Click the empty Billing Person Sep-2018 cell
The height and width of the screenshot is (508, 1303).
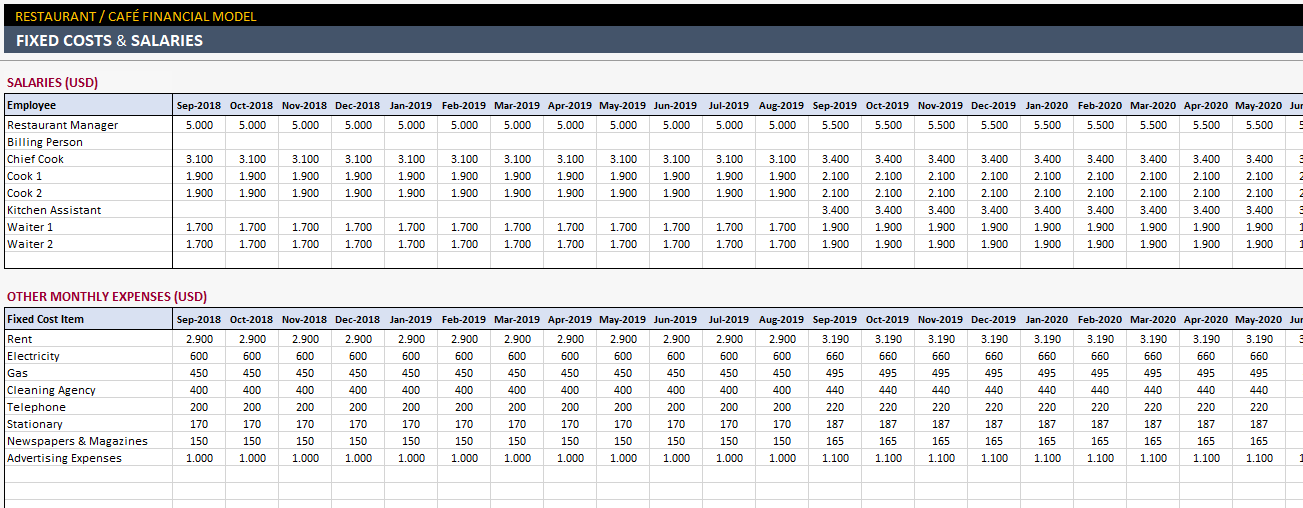click(x=199, y=142)
